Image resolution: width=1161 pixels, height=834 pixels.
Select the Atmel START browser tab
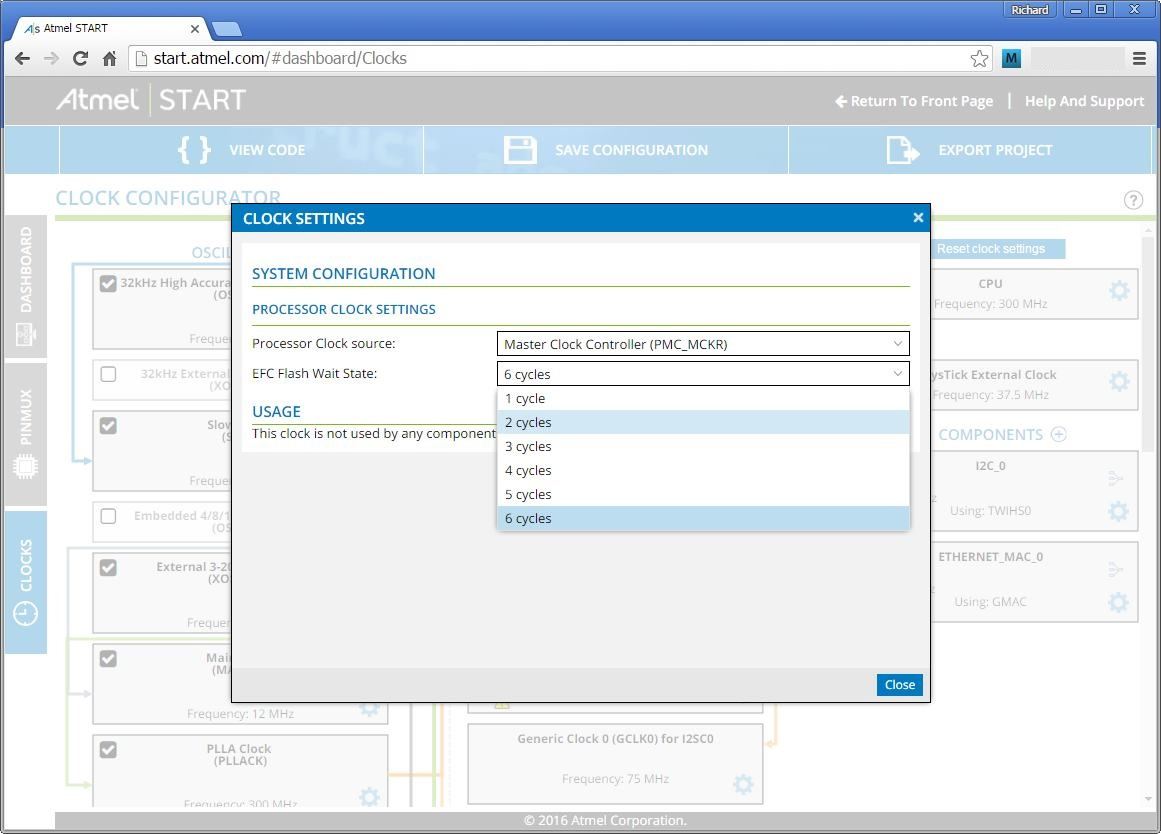110,29
